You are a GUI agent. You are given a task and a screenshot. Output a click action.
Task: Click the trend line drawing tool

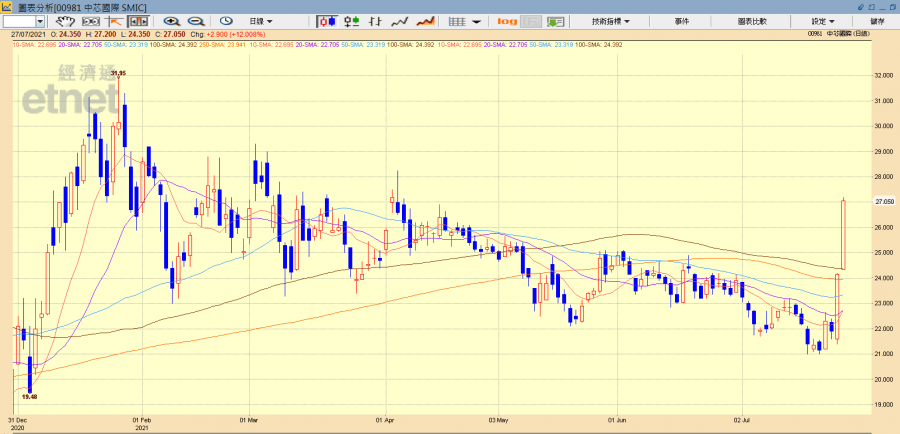pos(114,21)
